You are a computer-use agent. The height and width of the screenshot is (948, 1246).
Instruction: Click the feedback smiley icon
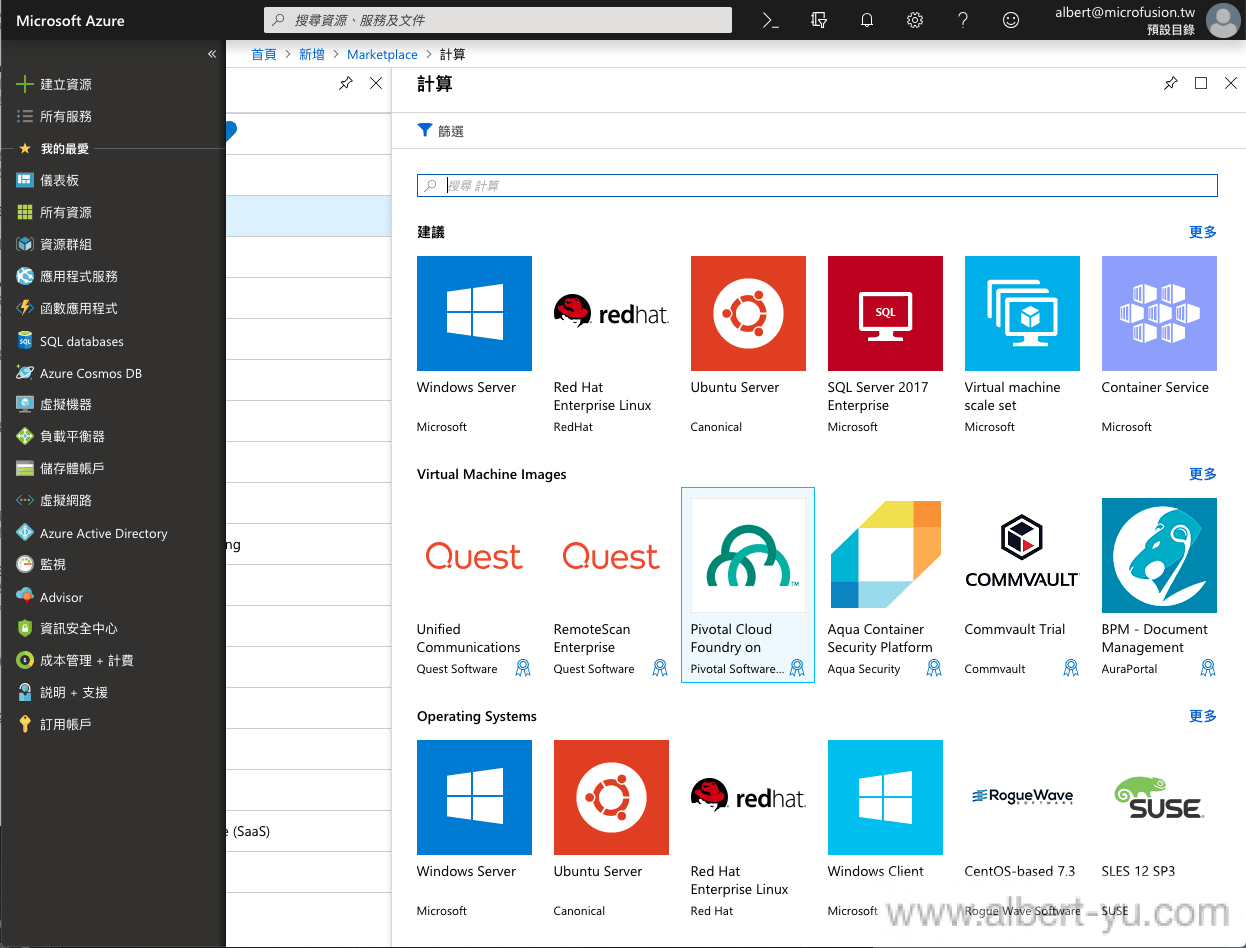tap(1011, 20)
